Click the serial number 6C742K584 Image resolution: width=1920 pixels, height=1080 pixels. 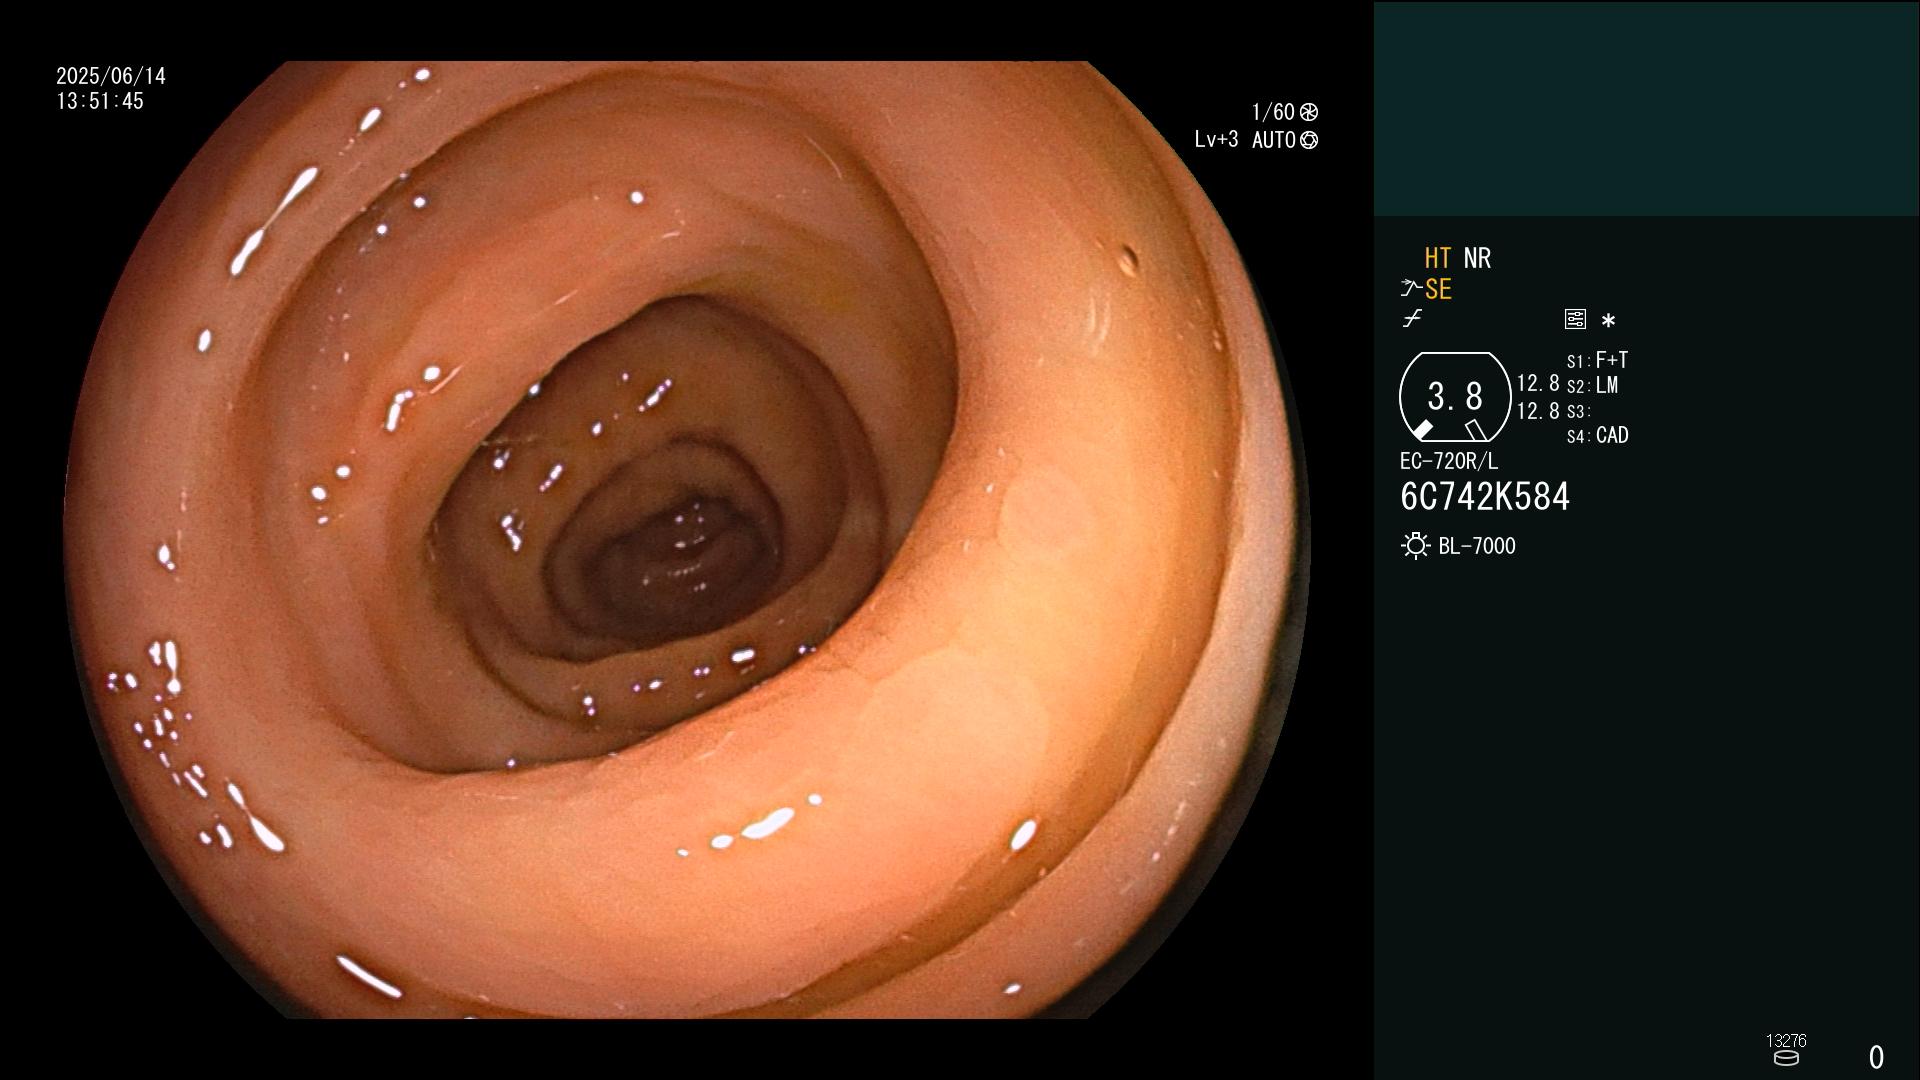pos(1485,497)
